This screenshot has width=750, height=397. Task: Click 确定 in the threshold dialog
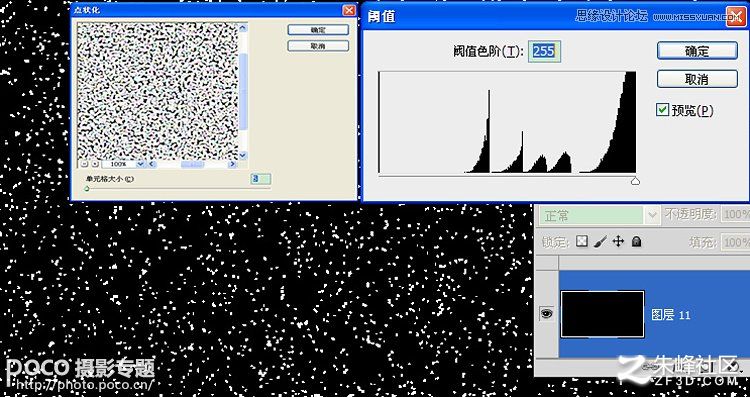click(x=697, y=51)
